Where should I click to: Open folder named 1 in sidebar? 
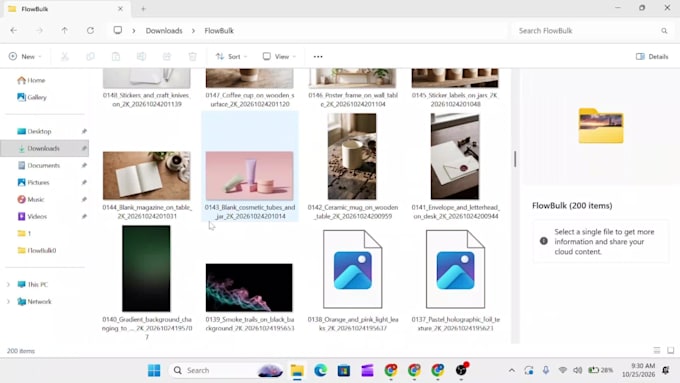[x=29, y=233]
